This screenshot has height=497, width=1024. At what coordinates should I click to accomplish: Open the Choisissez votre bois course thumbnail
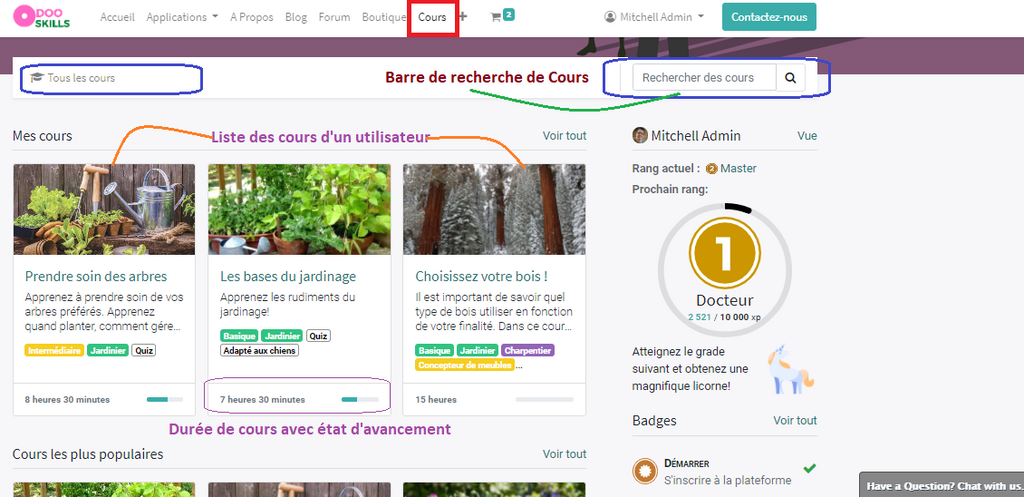coord(494,209)
